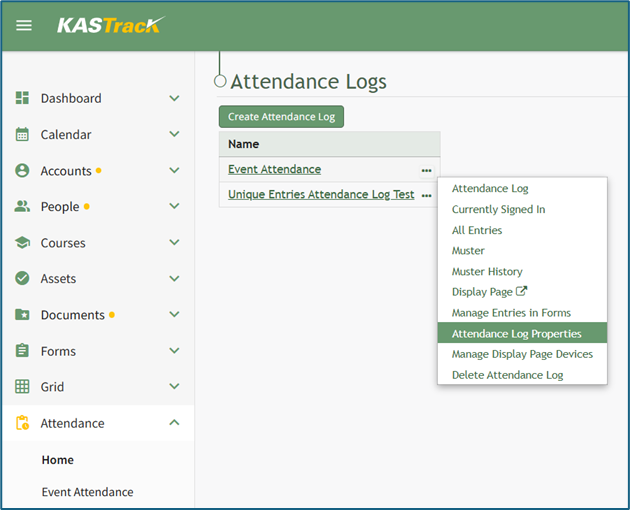Click the People group icon
The height and width of the screenshot is (510, 630).
tap(22, 207)
